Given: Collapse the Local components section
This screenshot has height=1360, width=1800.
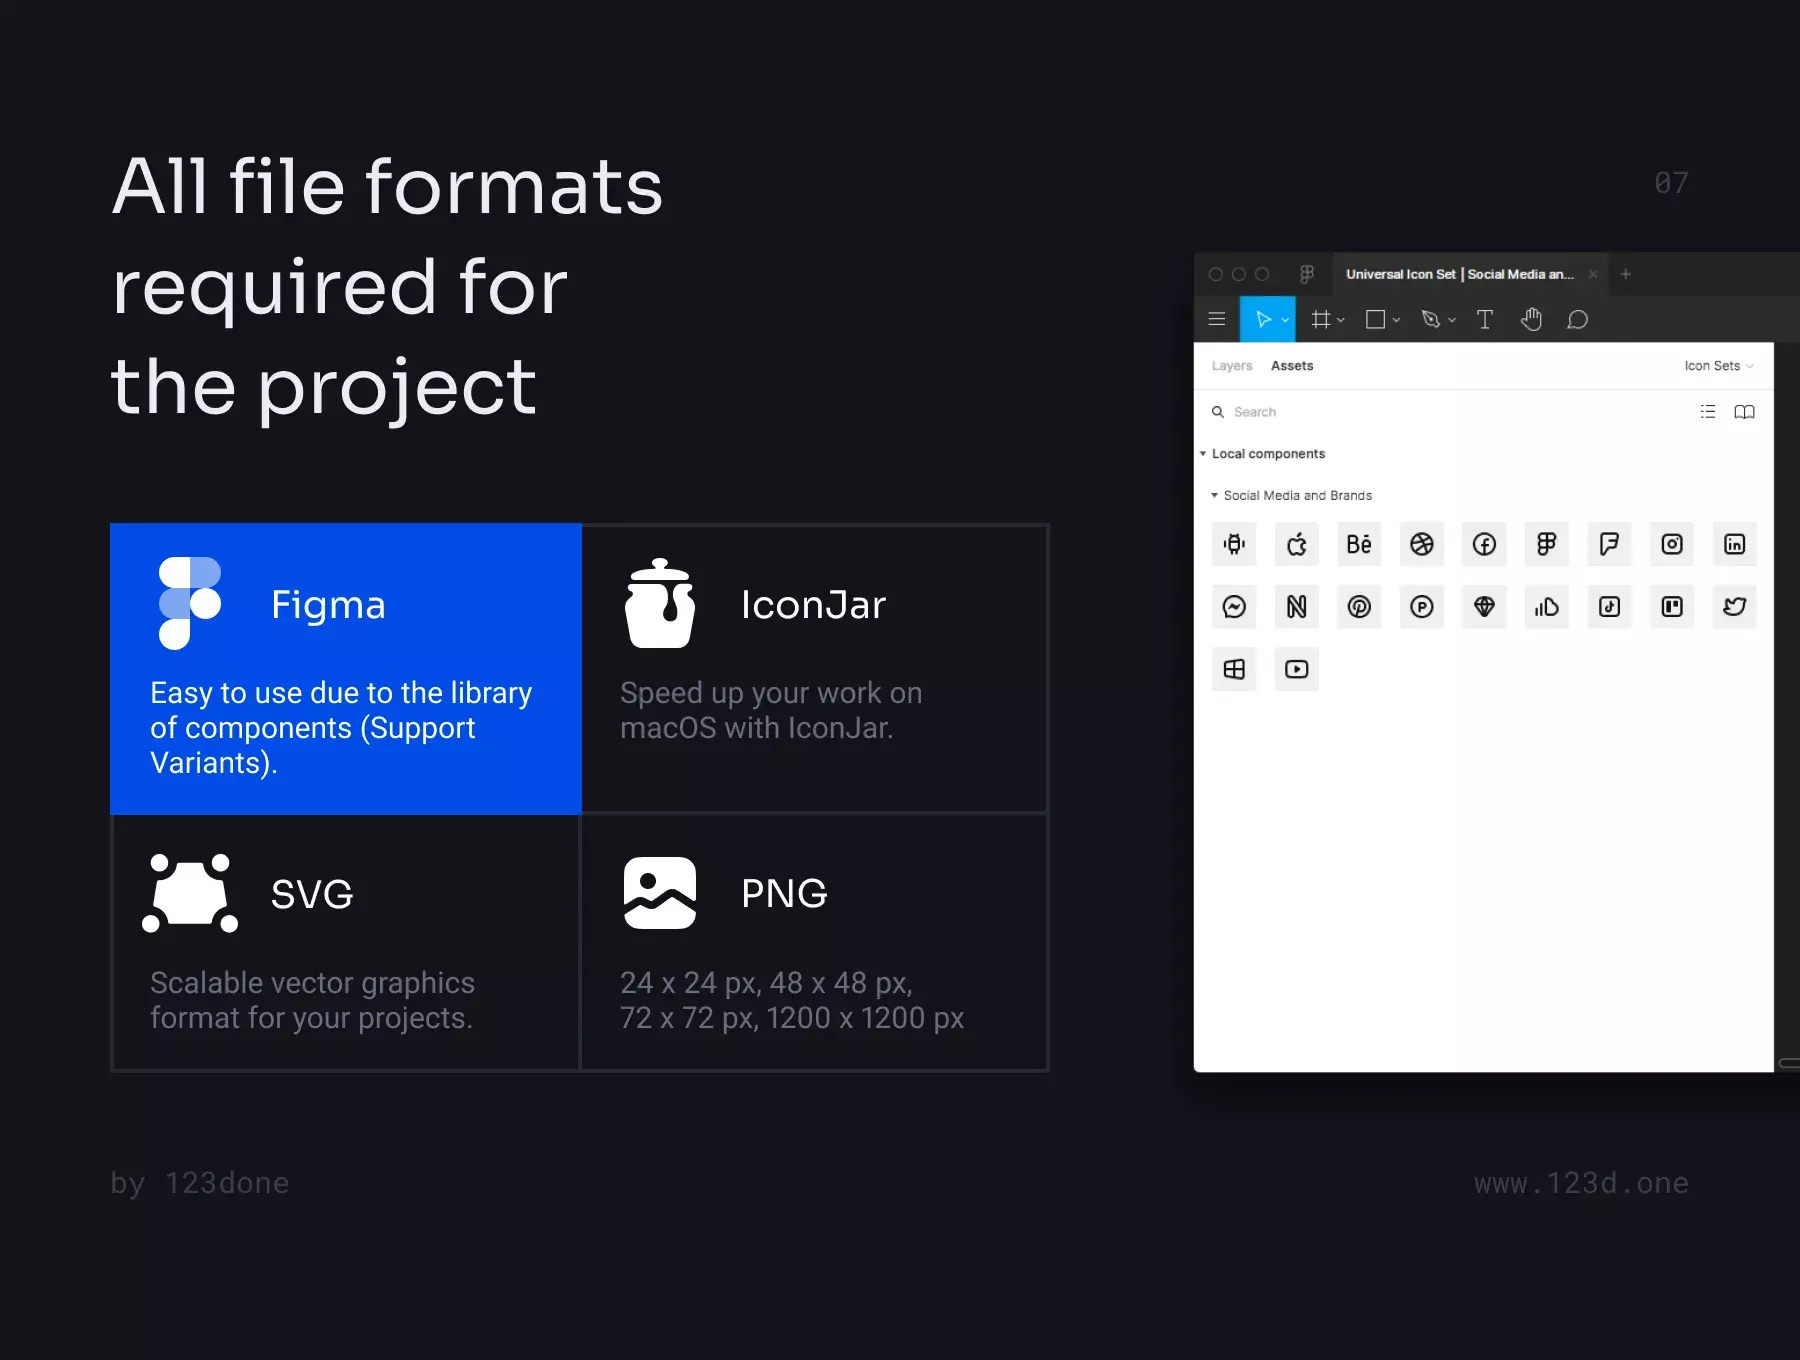Looking at the screenshot, I should [1203, 454].
